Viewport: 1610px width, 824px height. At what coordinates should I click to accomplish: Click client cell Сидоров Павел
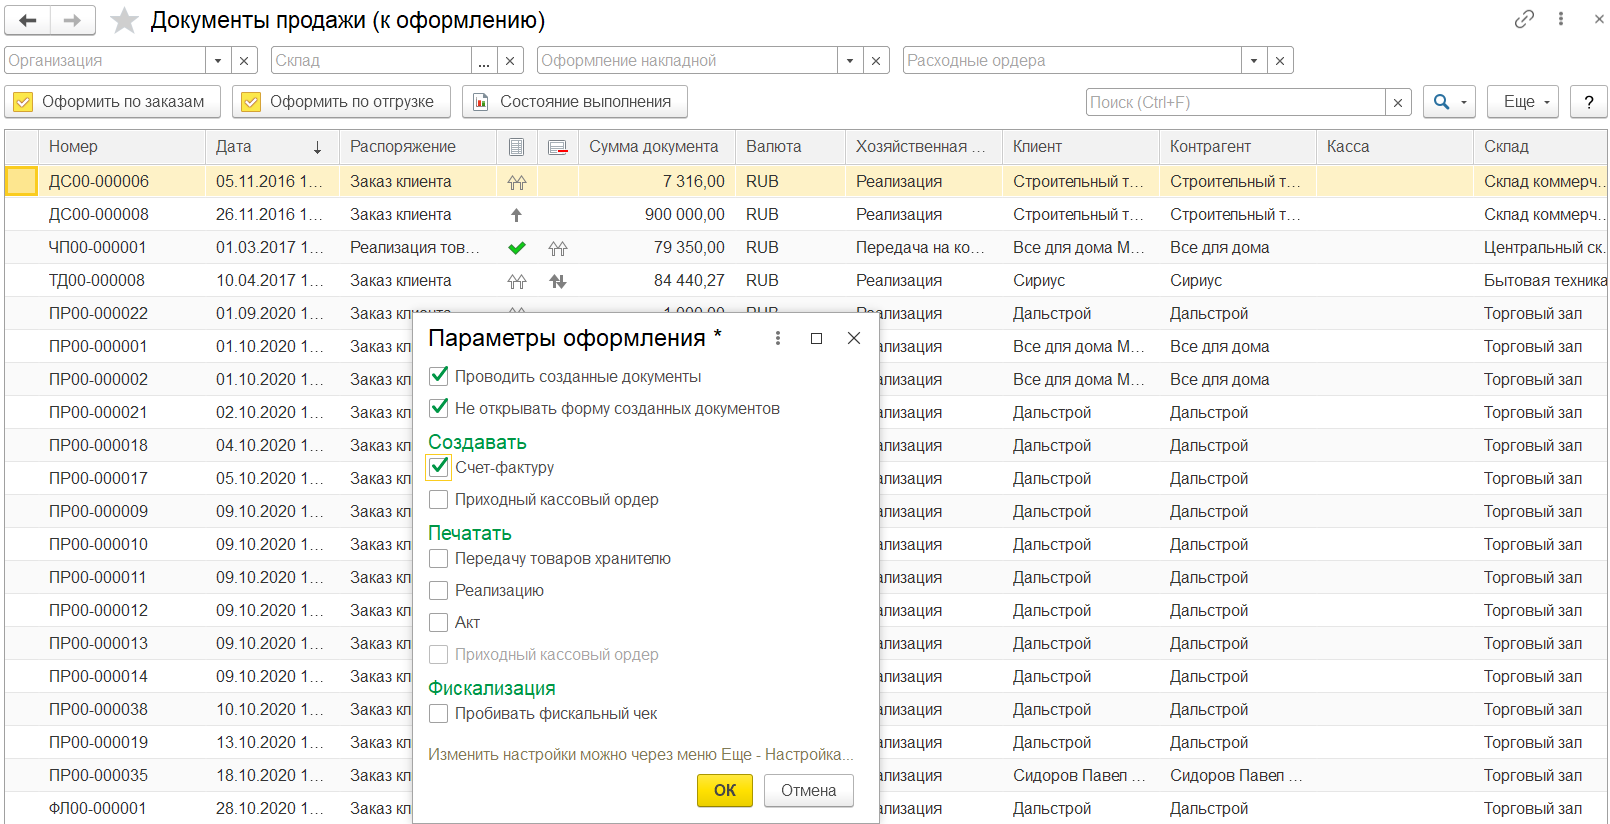point(1079,776)
